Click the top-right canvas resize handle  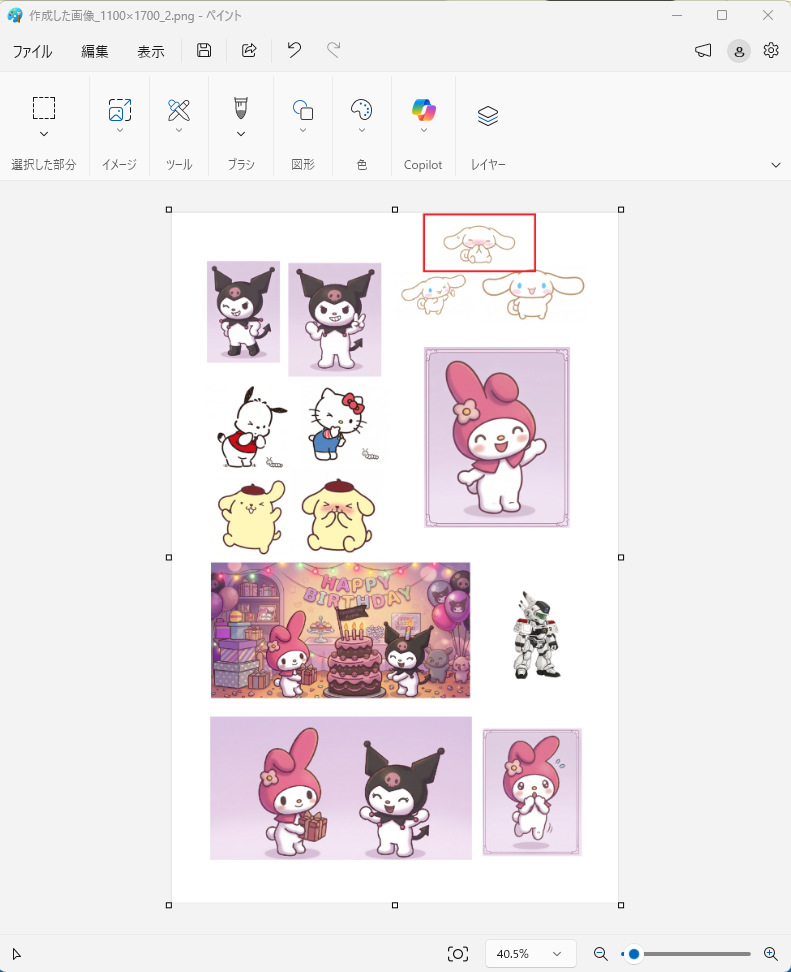621,210
